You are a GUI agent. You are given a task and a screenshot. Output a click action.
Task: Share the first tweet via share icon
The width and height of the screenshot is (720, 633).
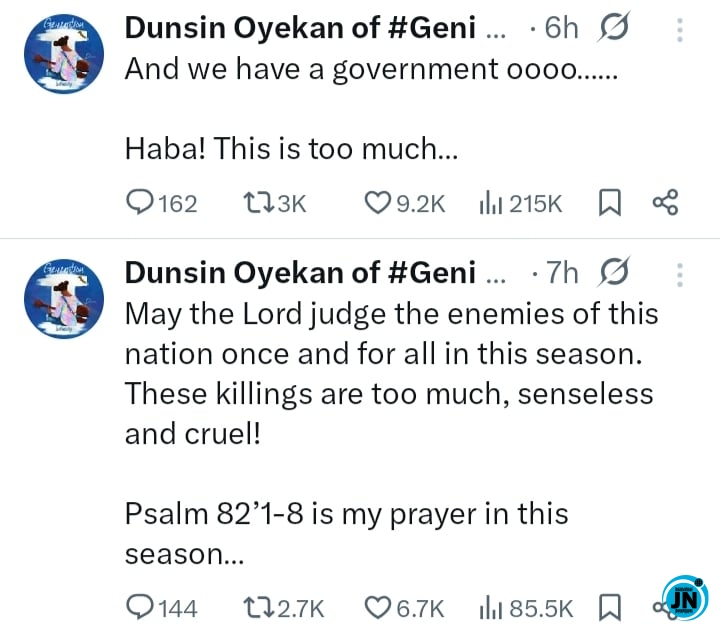coord(665,204)
